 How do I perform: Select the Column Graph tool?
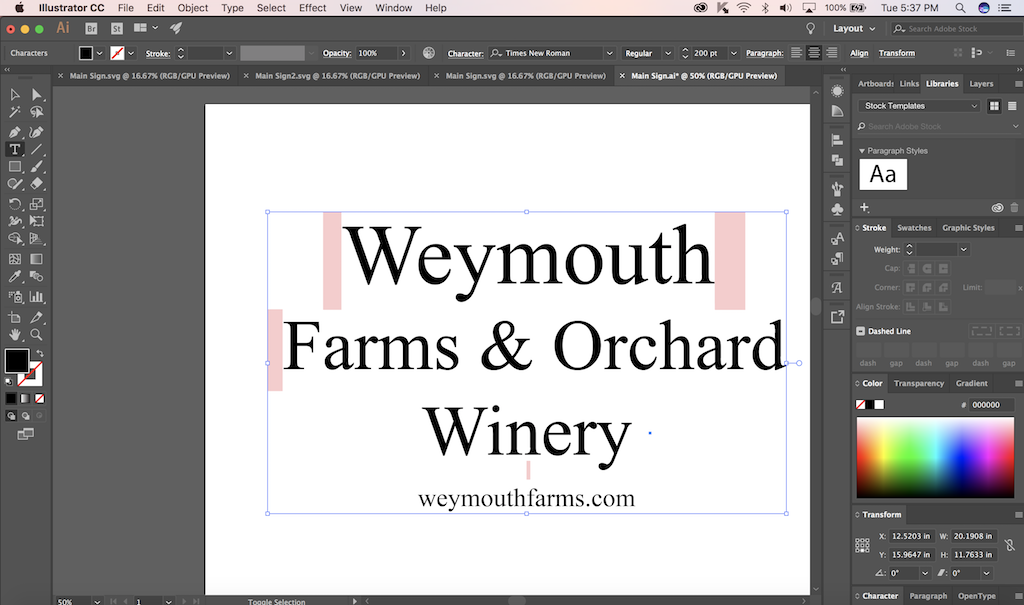(x=37, y=297)
